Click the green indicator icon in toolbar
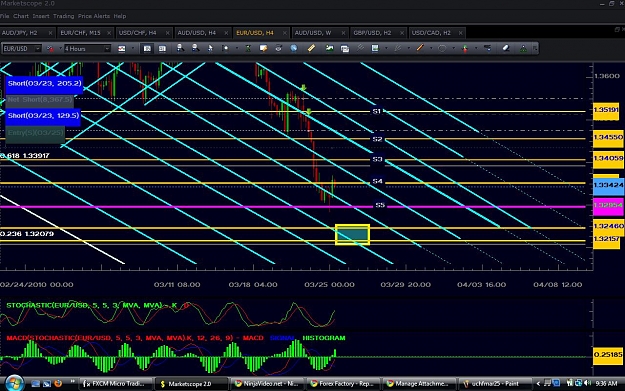 (x=248, y=48)
